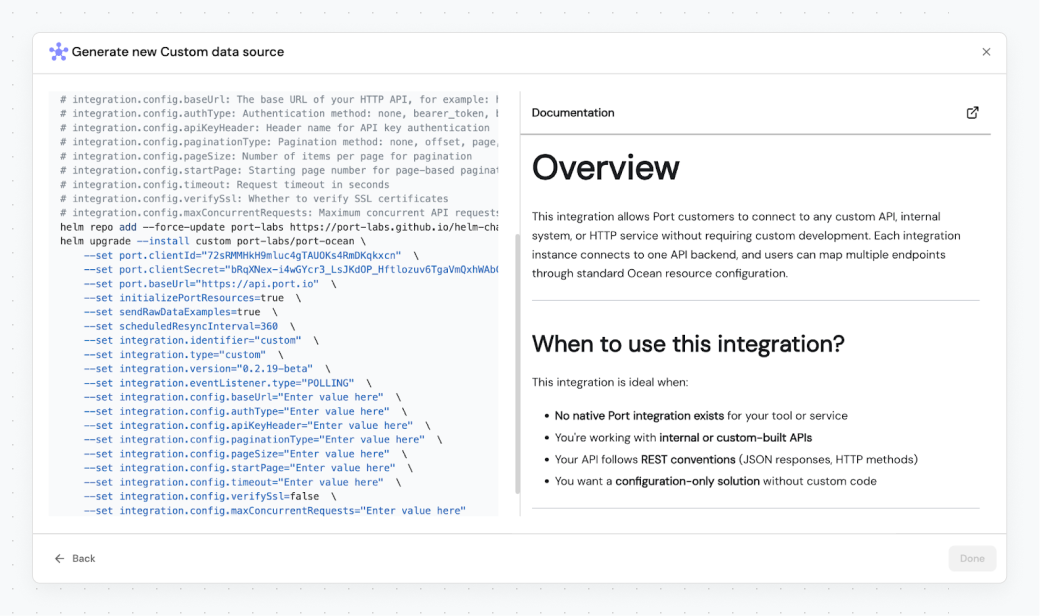Click the --set integration.config.startPage value line
The width and height of the screenshot is (1040, 616).
point(248,468)
